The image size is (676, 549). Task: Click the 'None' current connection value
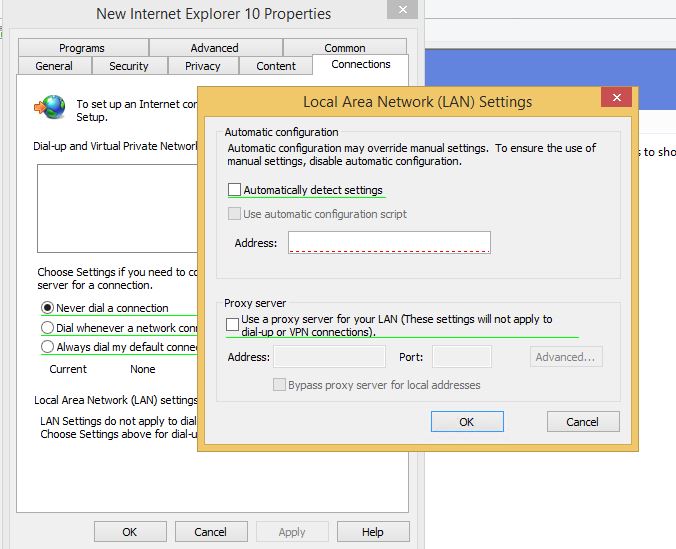(143, 369)
